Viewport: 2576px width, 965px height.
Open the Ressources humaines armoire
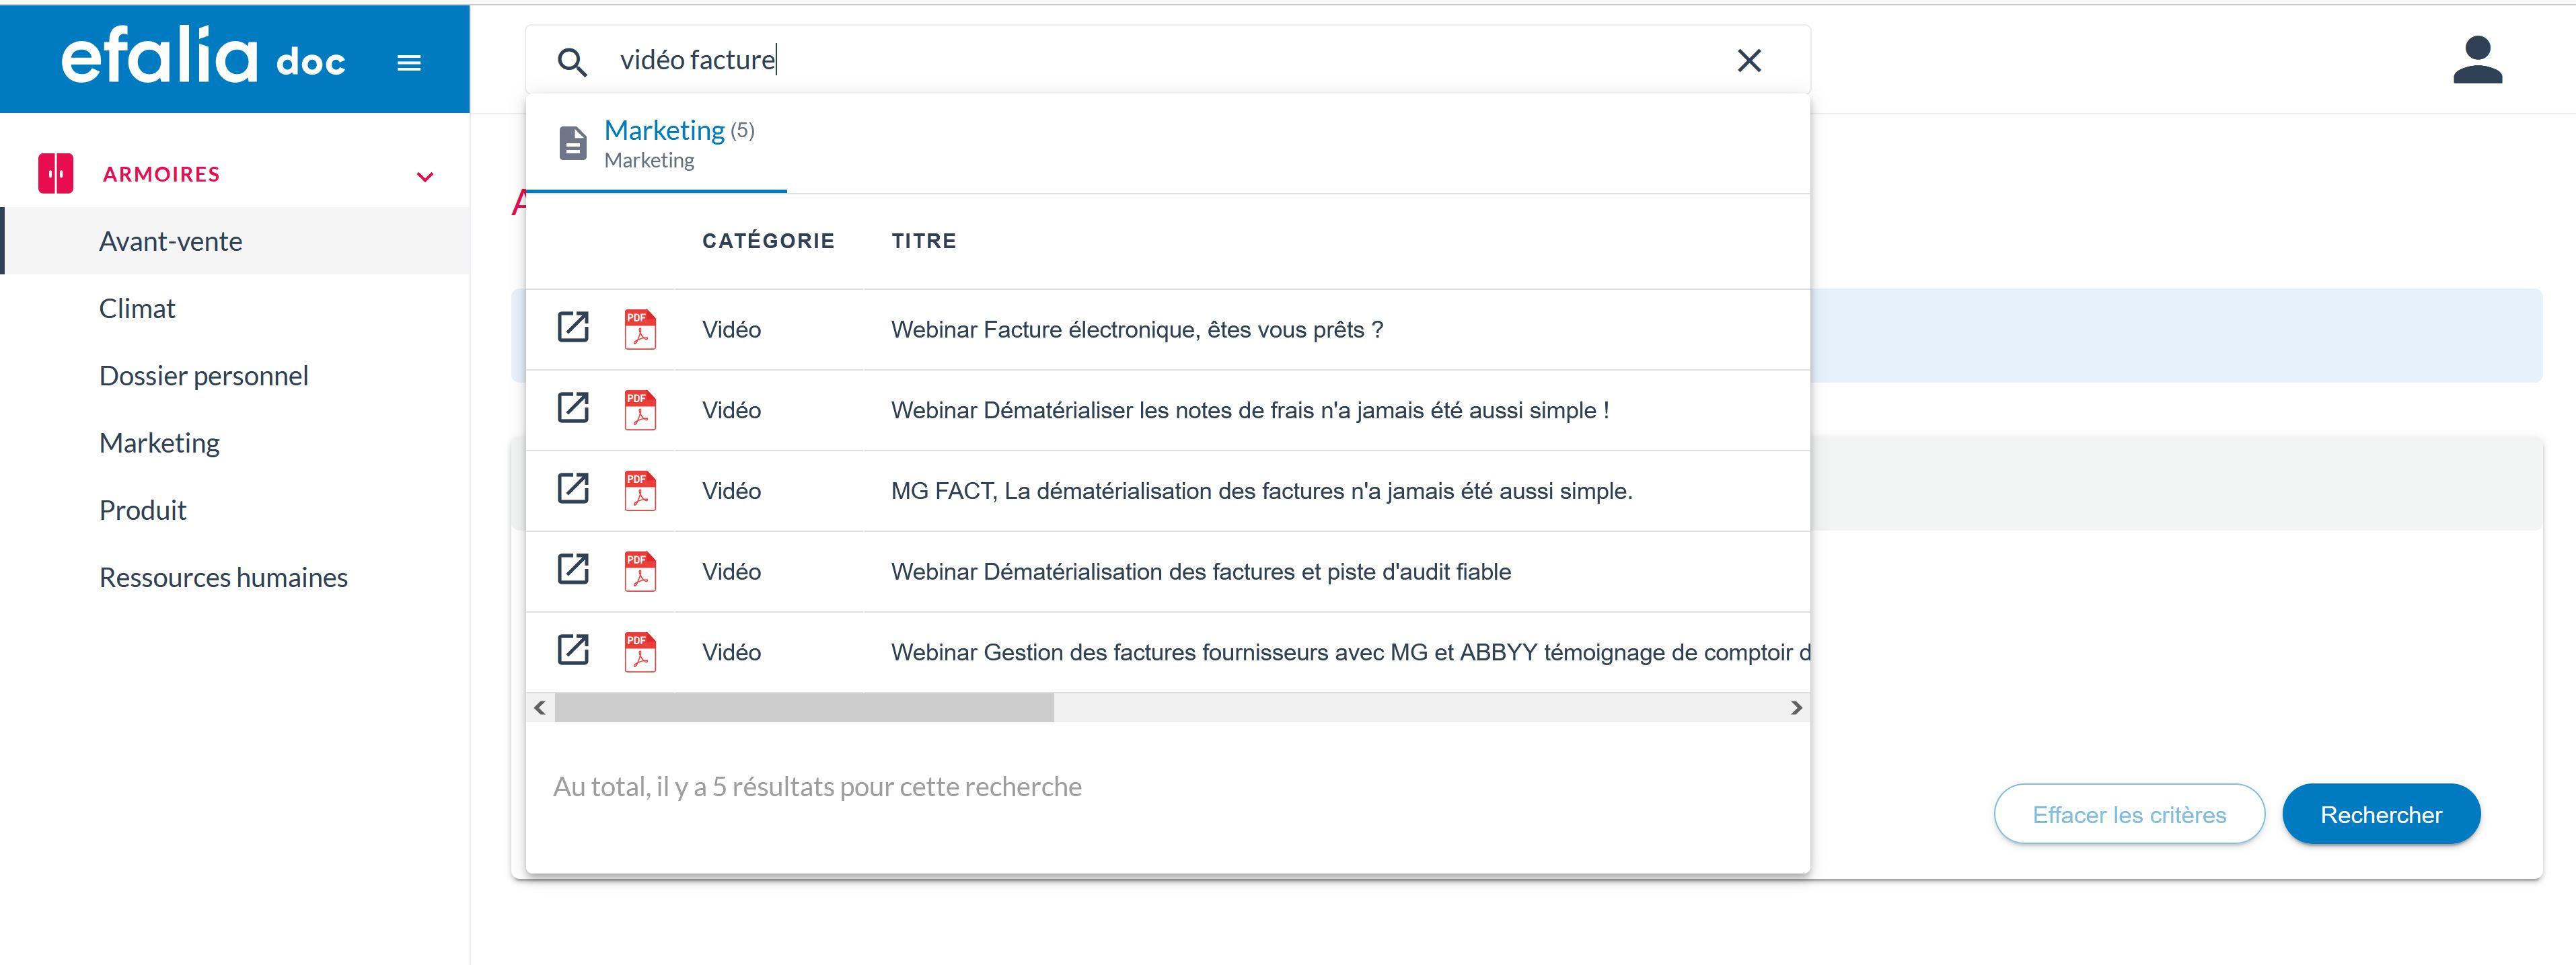223,577
